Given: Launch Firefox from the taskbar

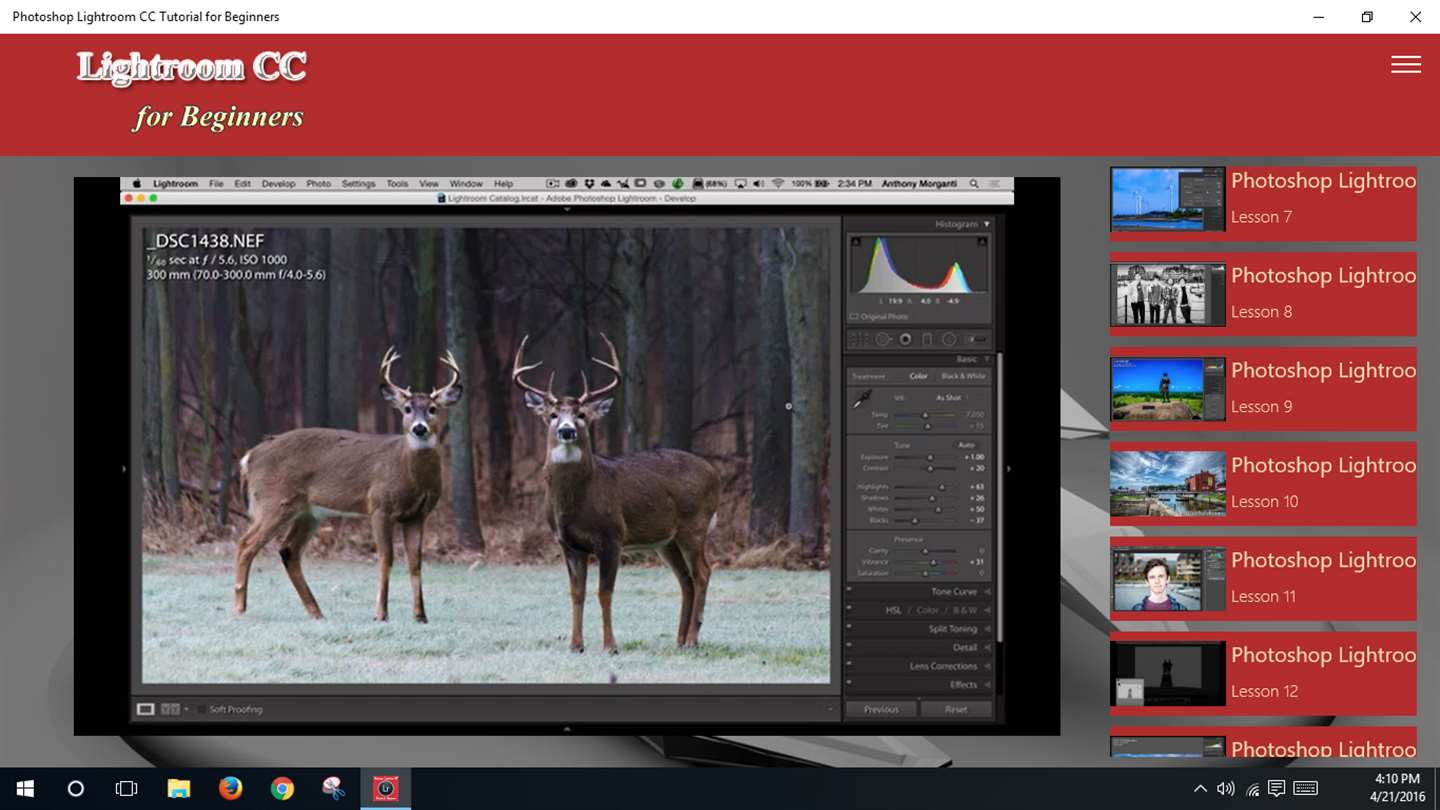Looking at the screenshot, I should (230, 789).
